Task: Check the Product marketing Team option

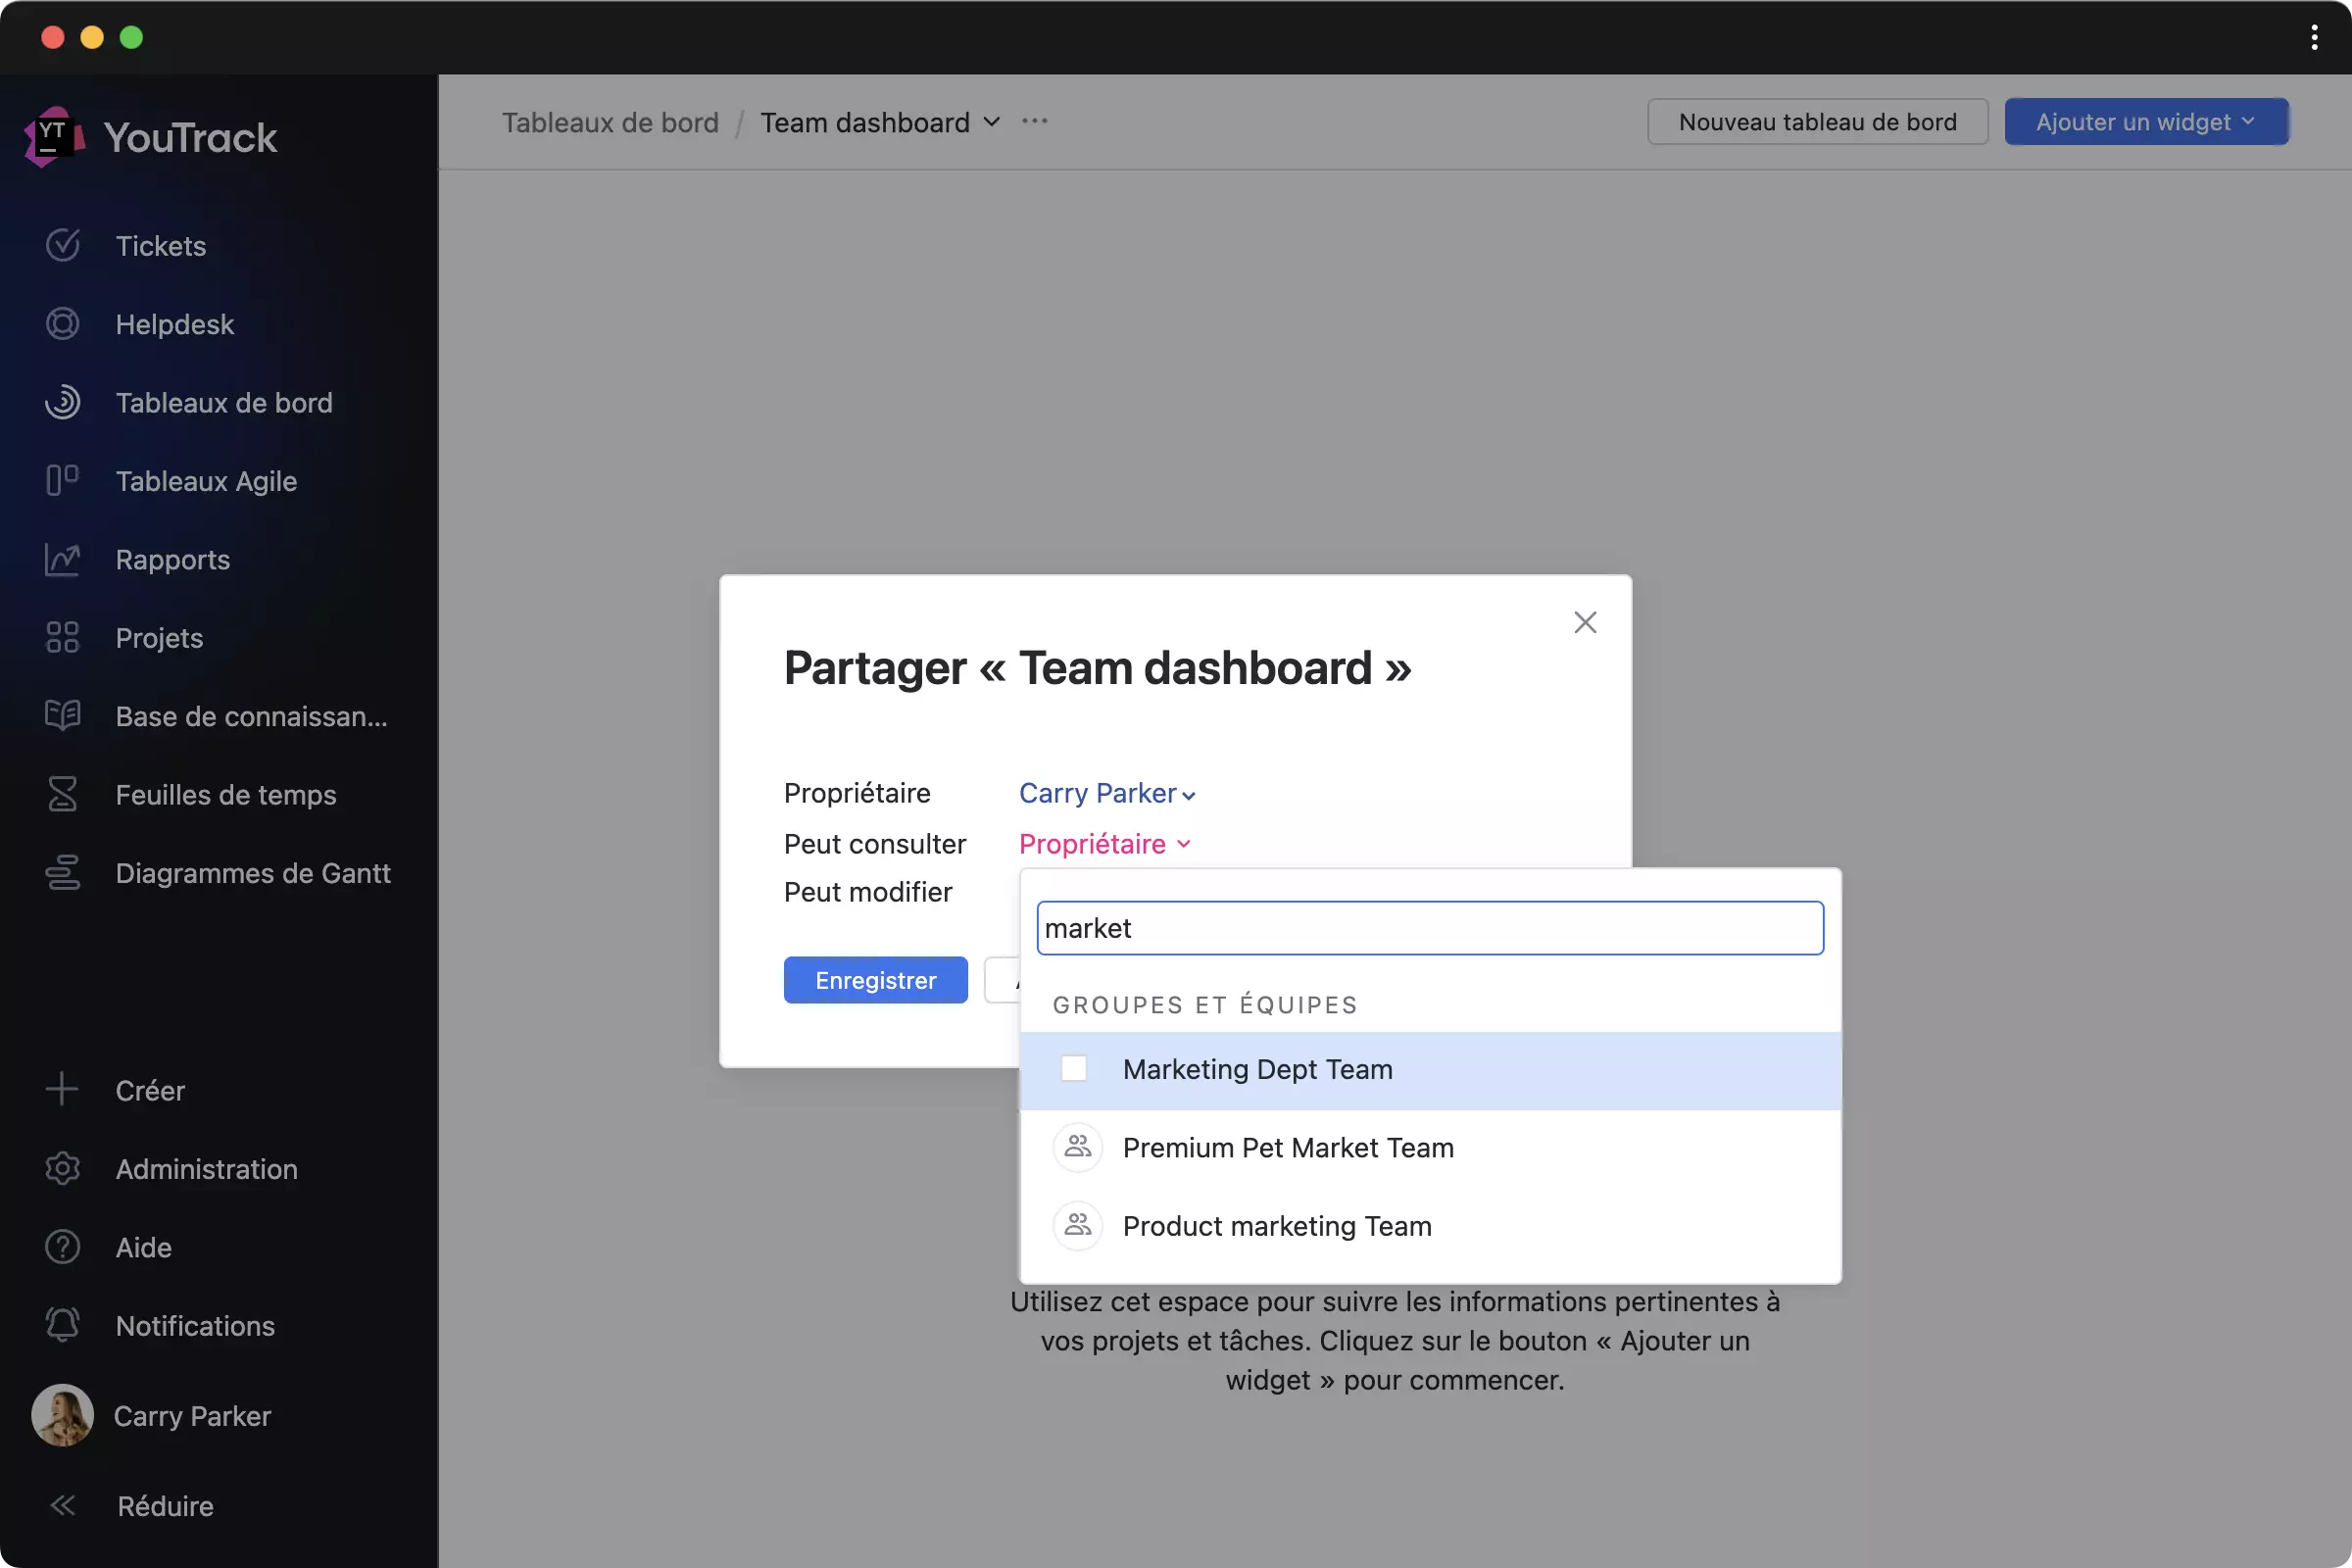Action: 1074,1225
